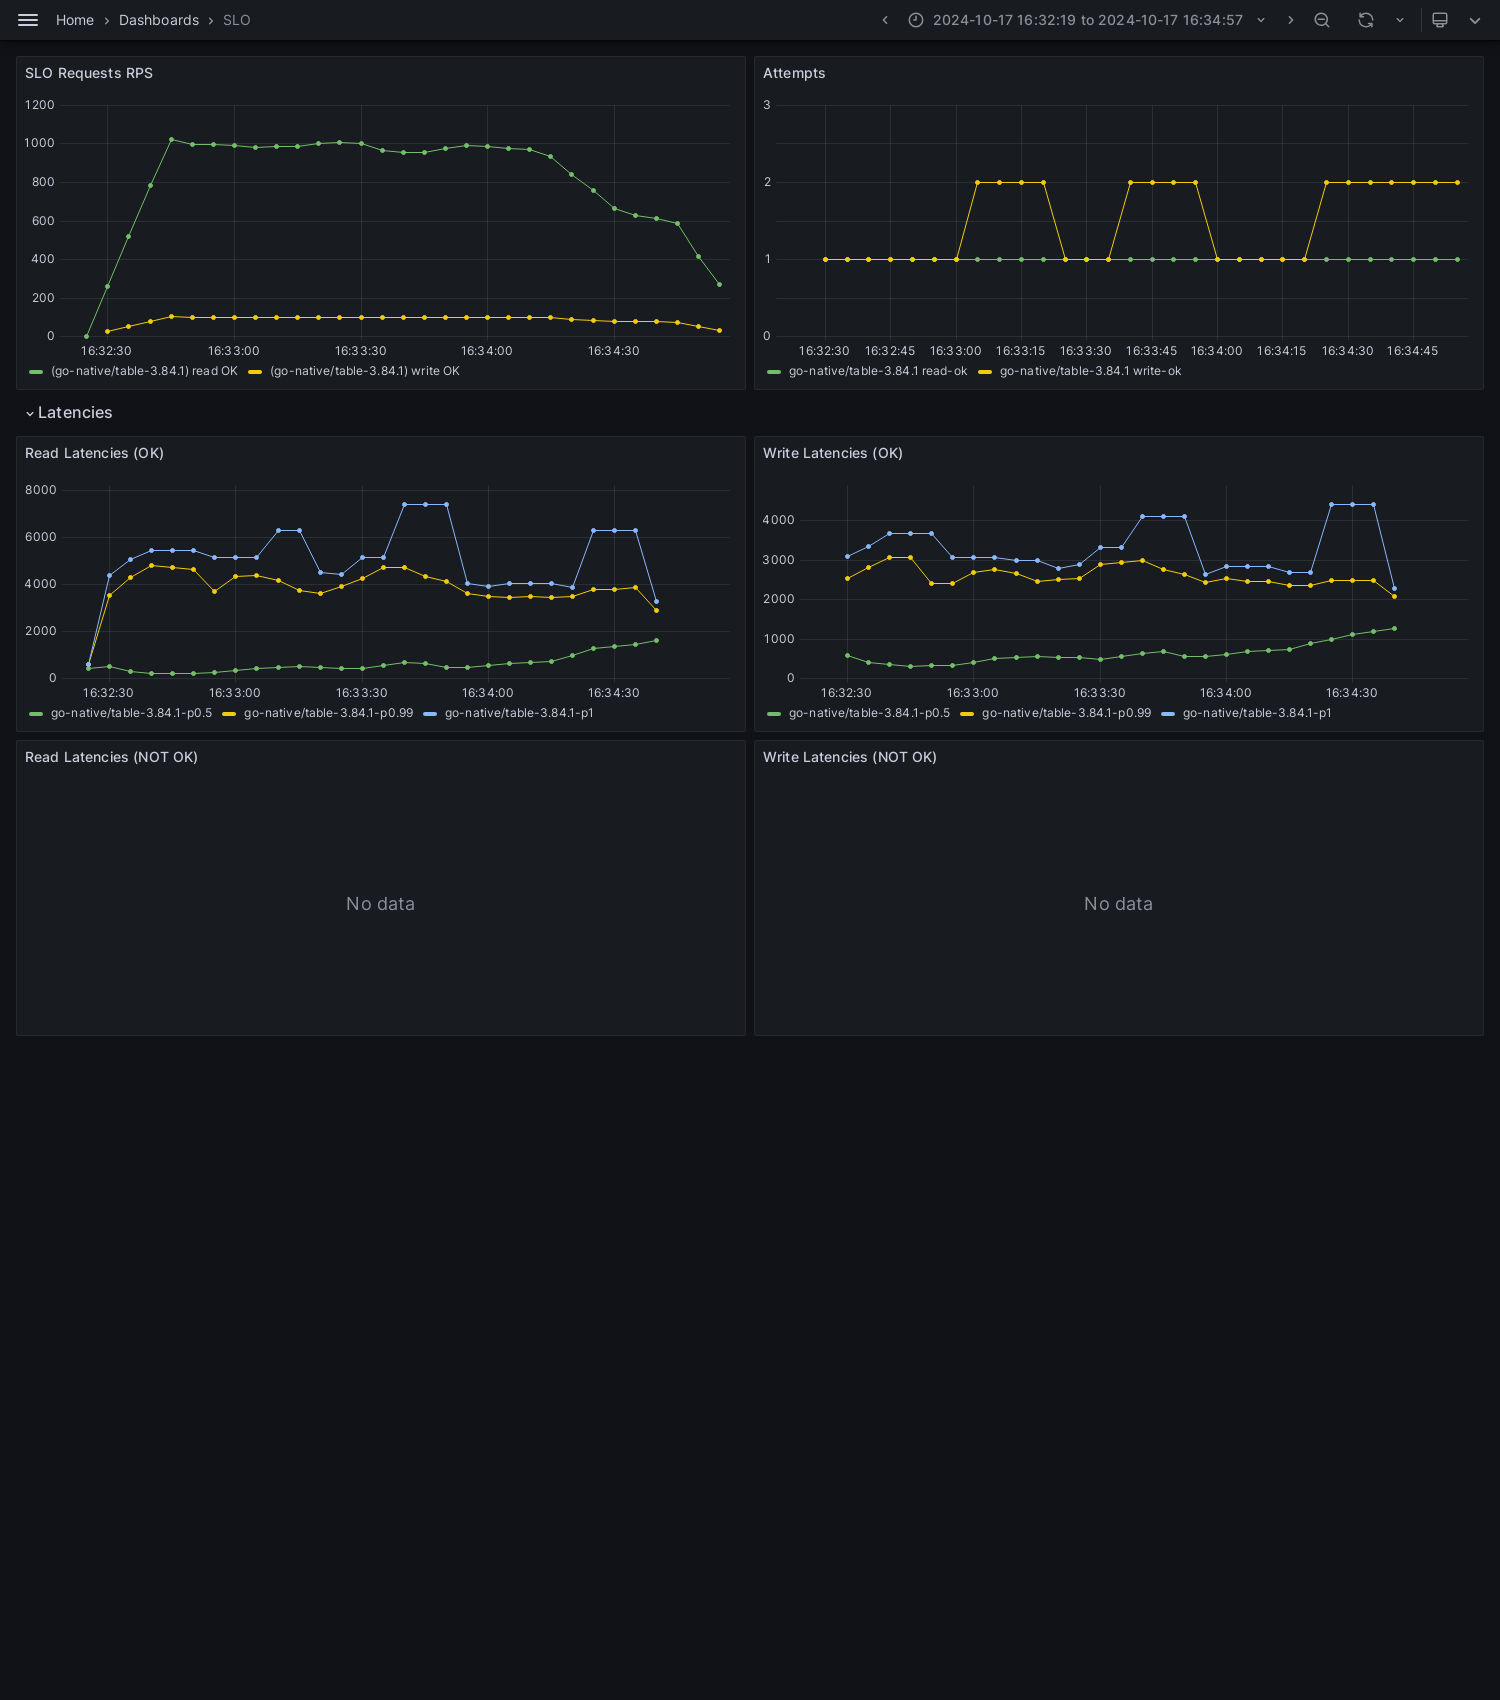Click green swatch of read OK legend
The width and height of the screenshot is (1500, 1700).
(x=36, y=372)
